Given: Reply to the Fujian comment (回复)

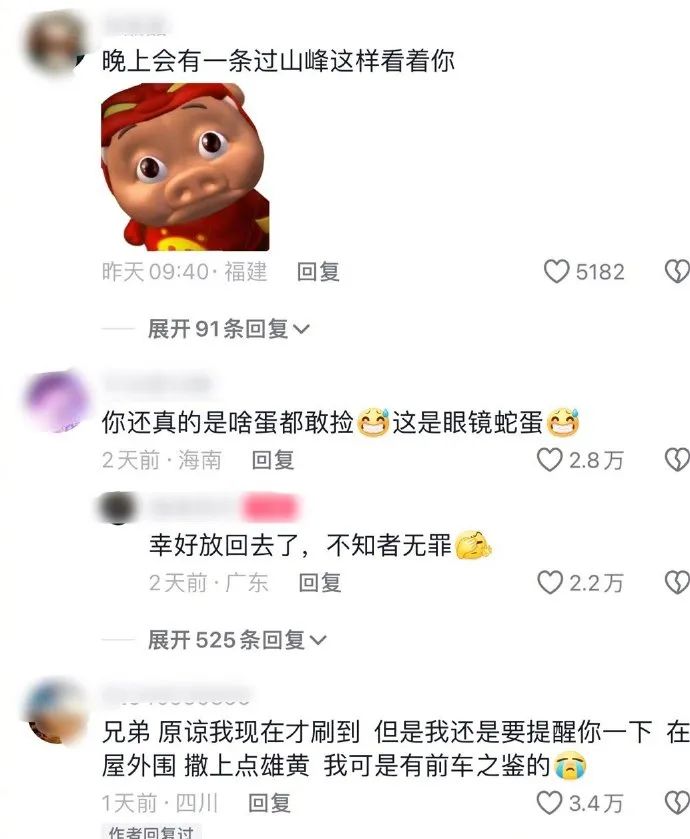Looking at the screenshot, I should click(318, 272).
